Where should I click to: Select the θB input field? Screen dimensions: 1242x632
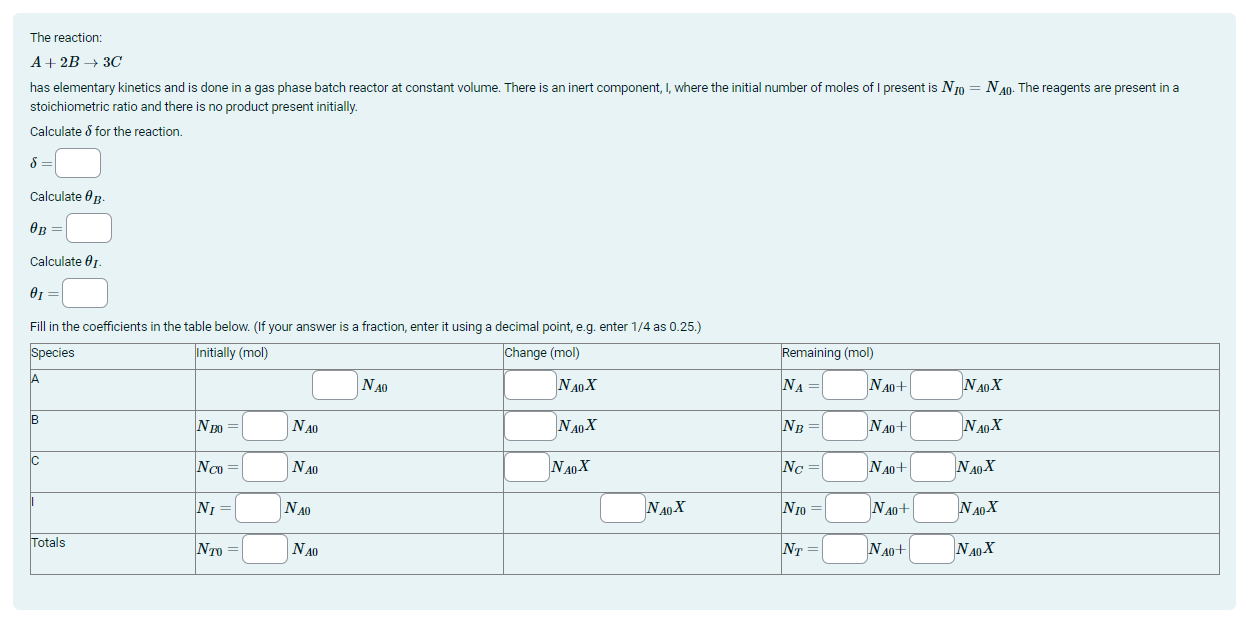click(x=89, y=228)
